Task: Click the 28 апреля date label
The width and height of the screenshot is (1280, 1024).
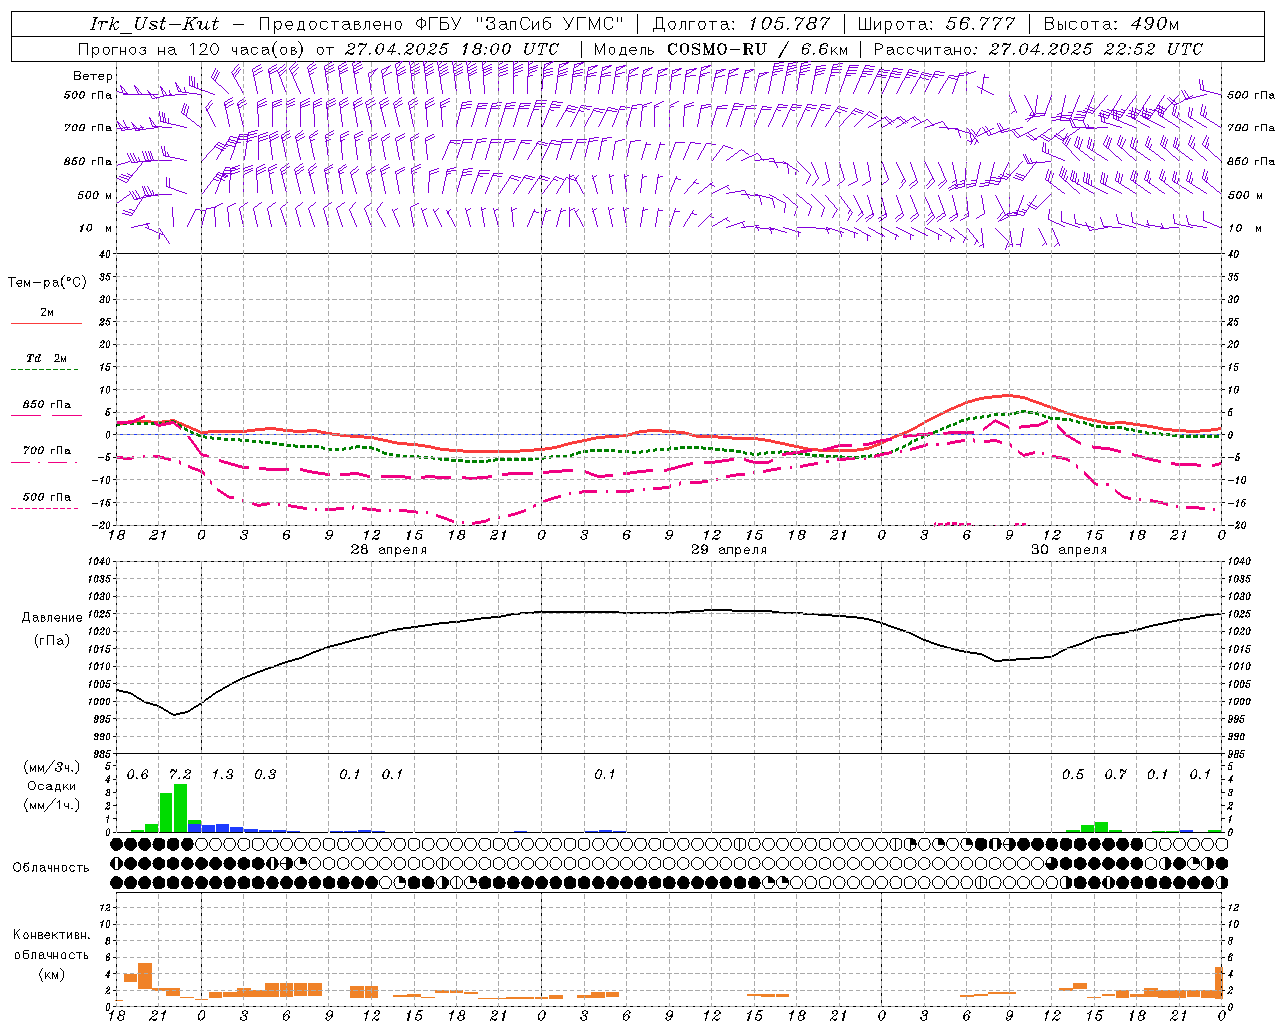Action: (x=389, y=550)
